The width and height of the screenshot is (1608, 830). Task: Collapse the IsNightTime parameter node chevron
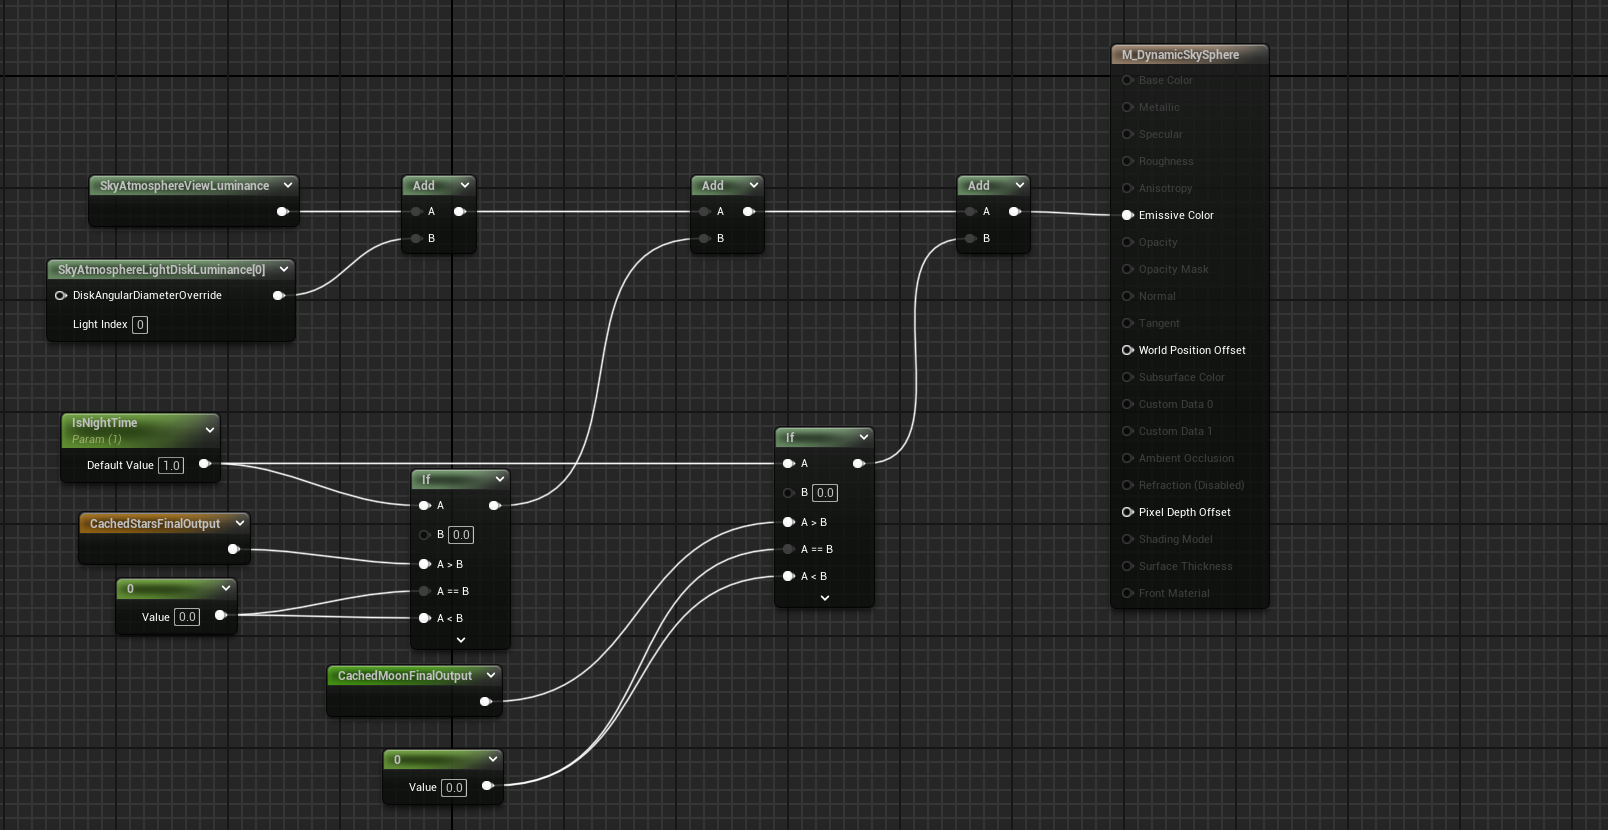210,430
